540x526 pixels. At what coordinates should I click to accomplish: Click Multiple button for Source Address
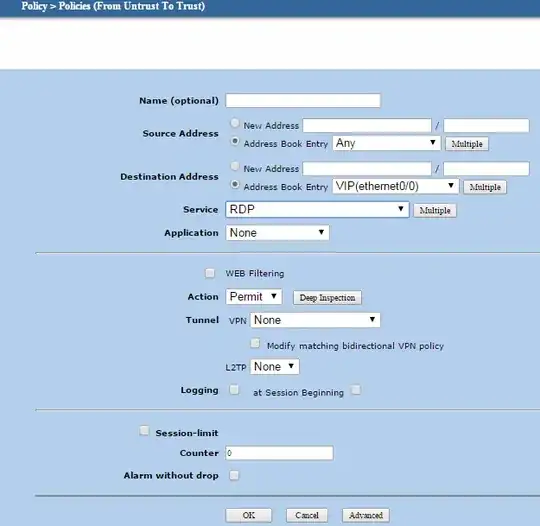tap(467, 144)
